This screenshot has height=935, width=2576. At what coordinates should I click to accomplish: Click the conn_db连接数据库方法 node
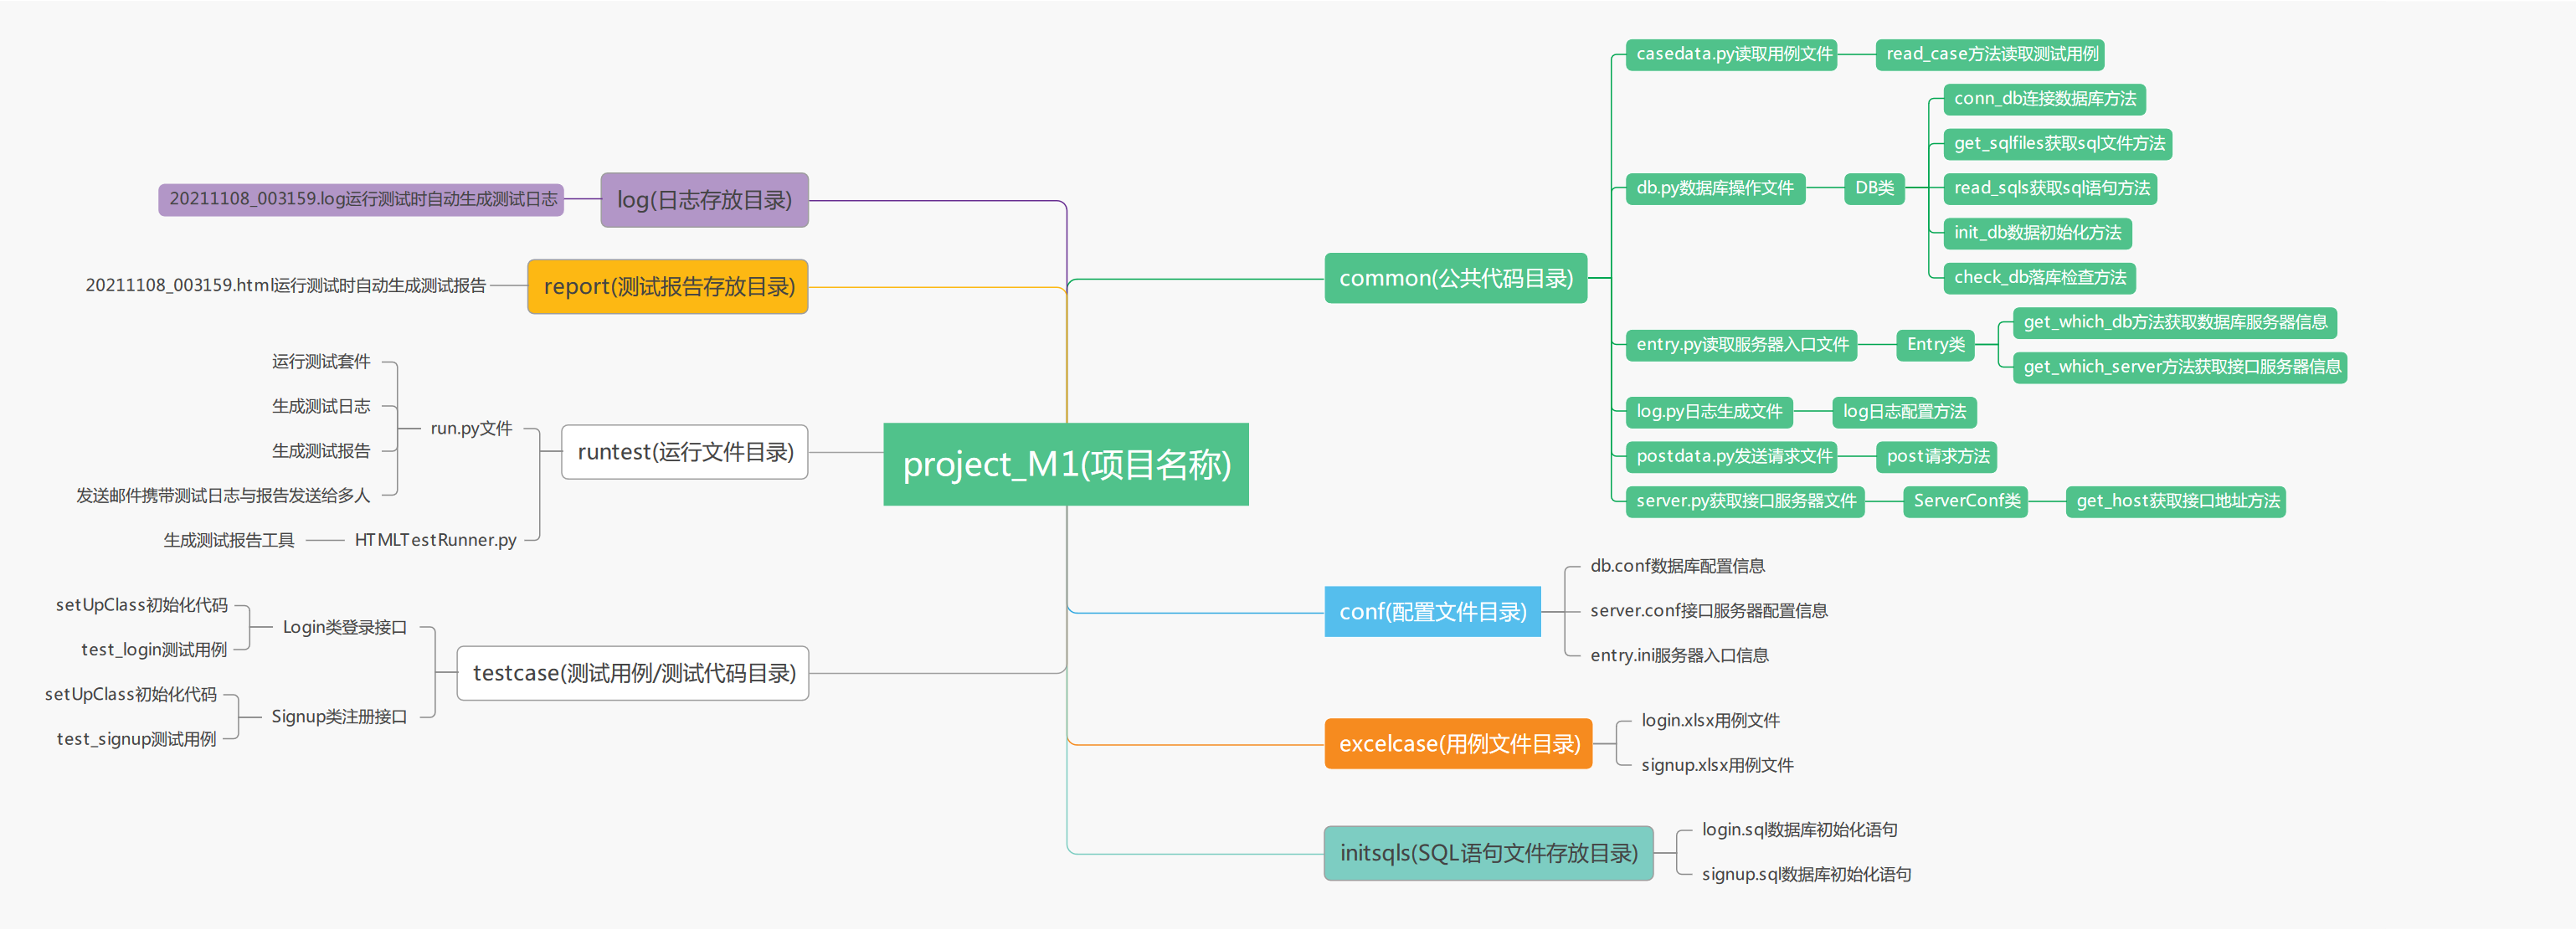pos(2044,99)
